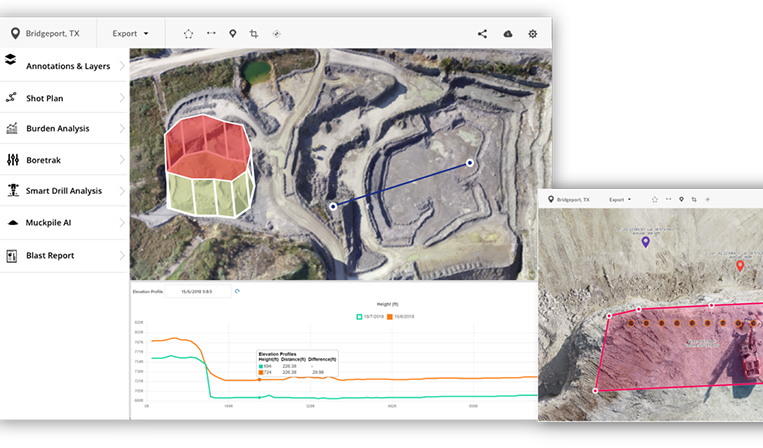The height and width of the screenshot is (448, 763).
Task: Open the Blast Report menu item
Action: (63, 255)
